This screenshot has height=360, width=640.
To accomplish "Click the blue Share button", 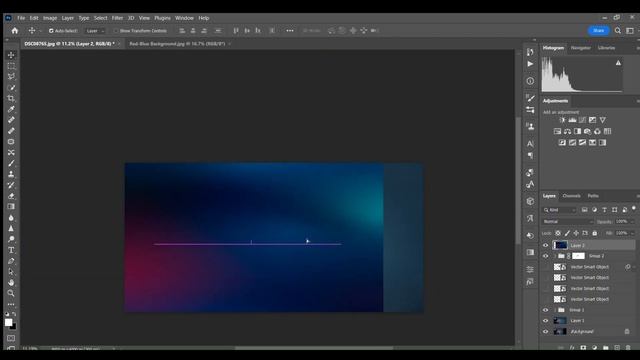I will [598, 31].
